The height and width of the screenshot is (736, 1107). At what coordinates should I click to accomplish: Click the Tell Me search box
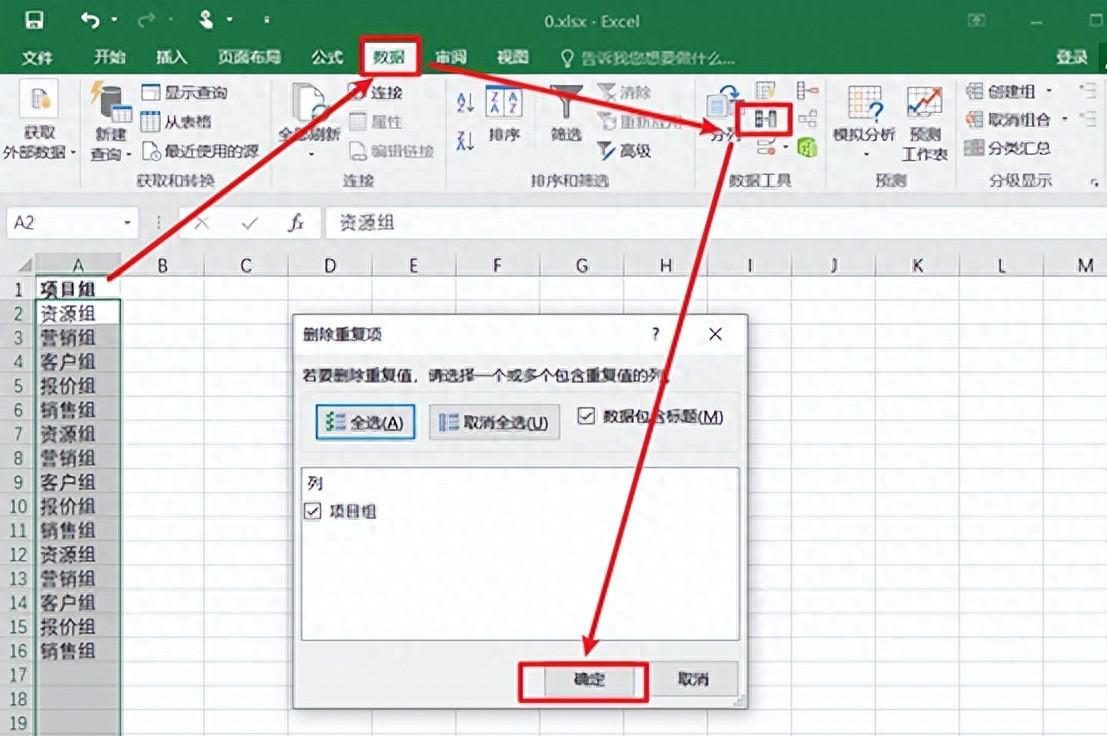[648, 58]
